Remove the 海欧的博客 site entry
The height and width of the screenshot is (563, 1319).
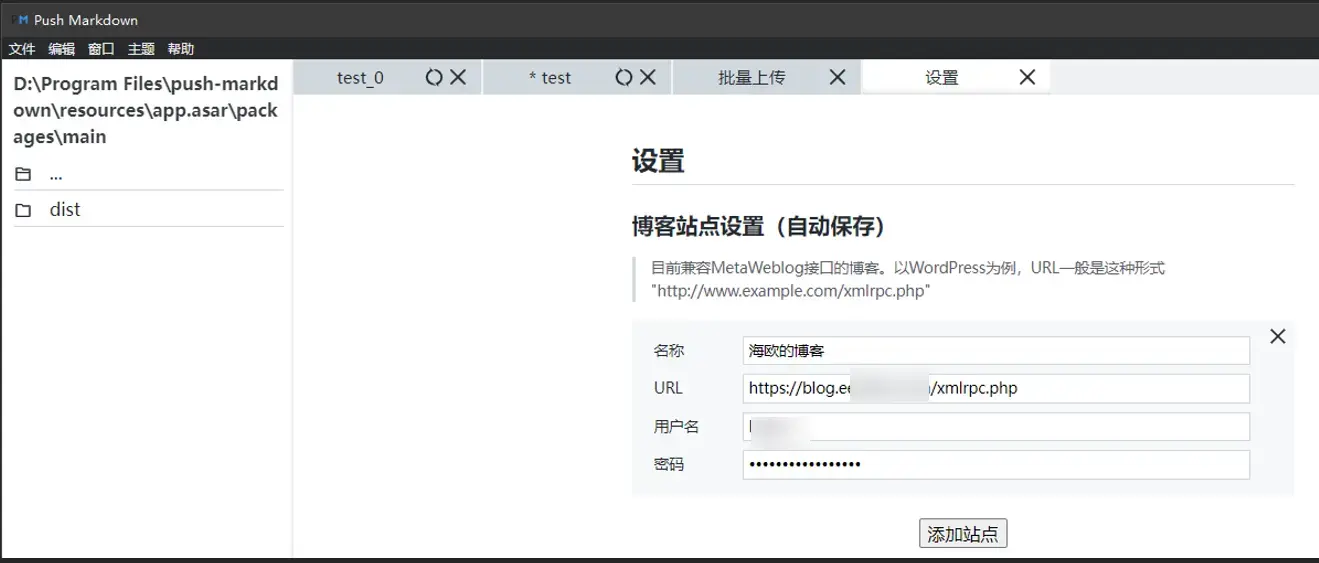click(x=1277, y=336)
